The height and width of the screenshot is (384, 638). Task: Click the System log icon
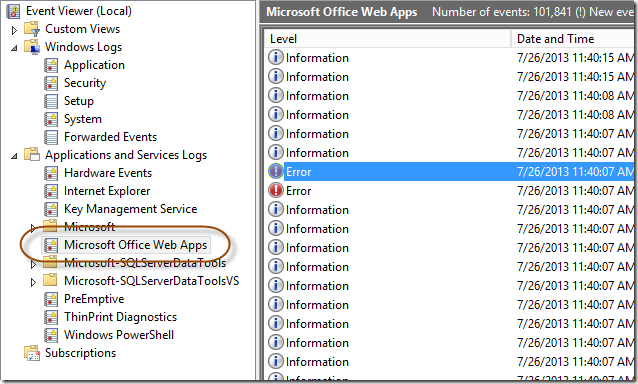51,119
